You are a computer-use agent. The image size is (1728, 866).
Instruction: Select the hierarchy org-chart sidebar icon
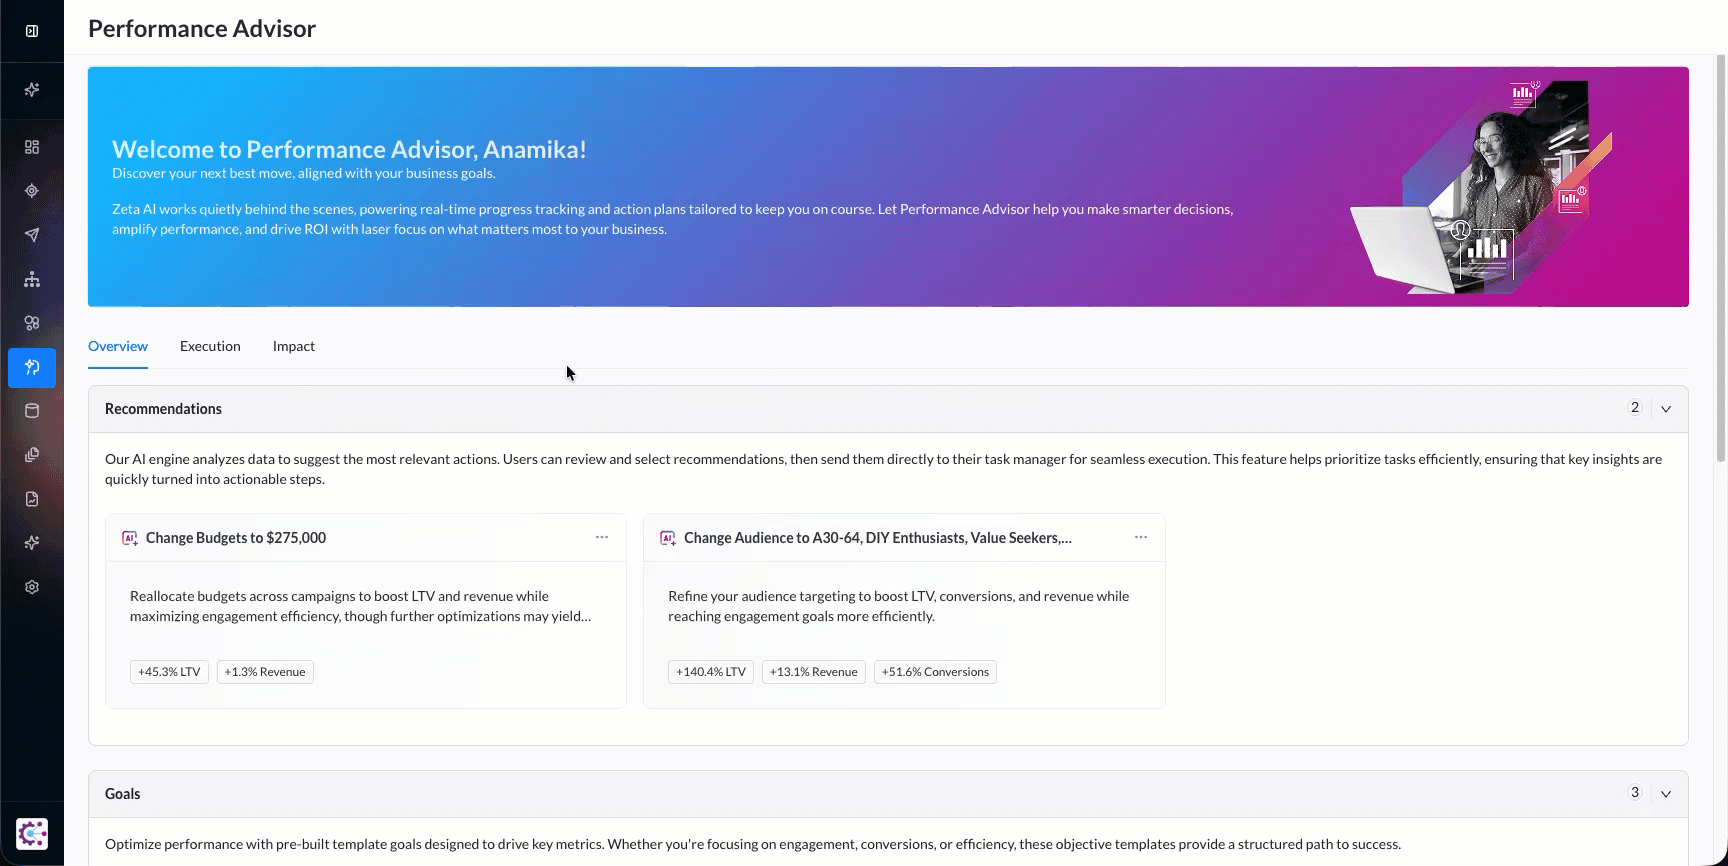[32, 279]
